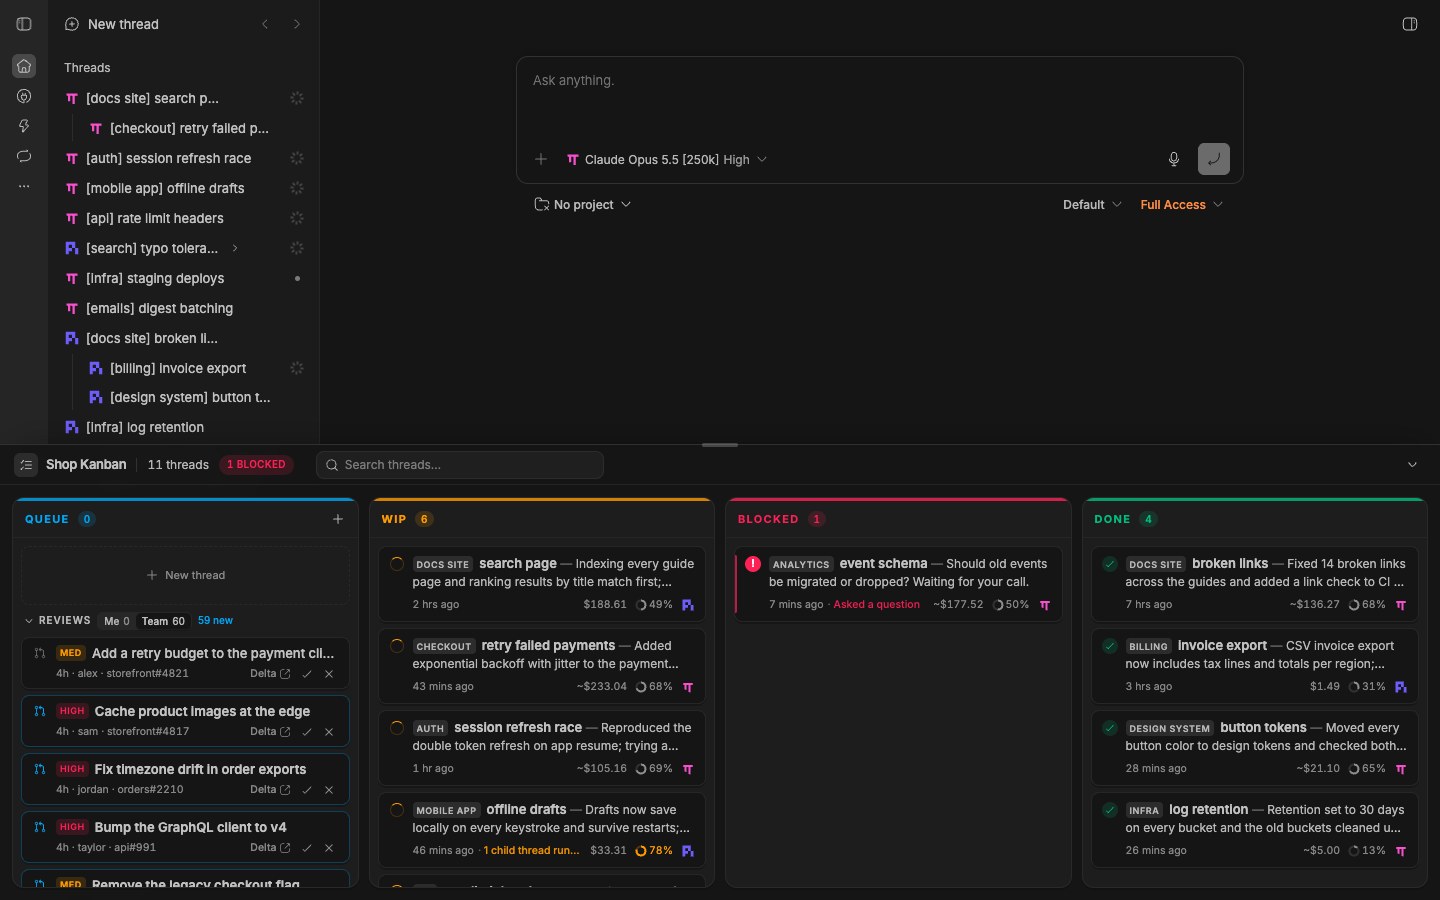1440x900 pixels.
Task: Click the Shop Kanban list icon
Action: (x=26, y=465)
